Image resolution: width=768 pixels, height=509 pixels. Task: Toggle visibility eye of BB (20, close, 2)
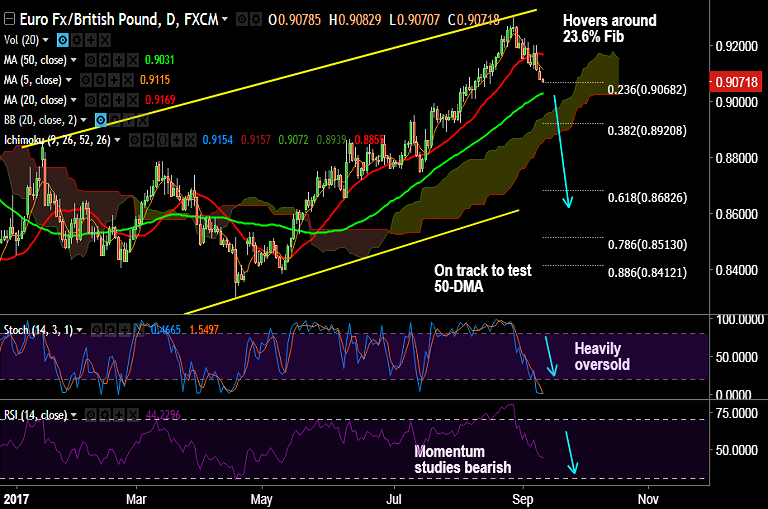[100, 121]
